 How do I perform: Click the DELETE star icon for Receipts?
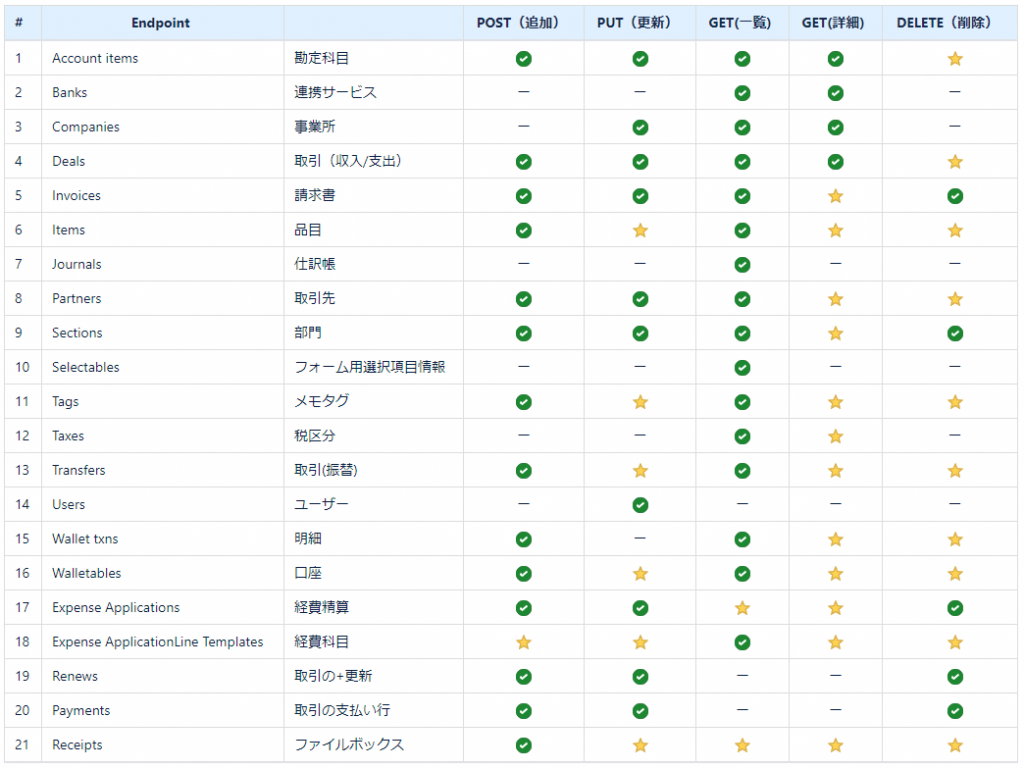tap(955, 744)
